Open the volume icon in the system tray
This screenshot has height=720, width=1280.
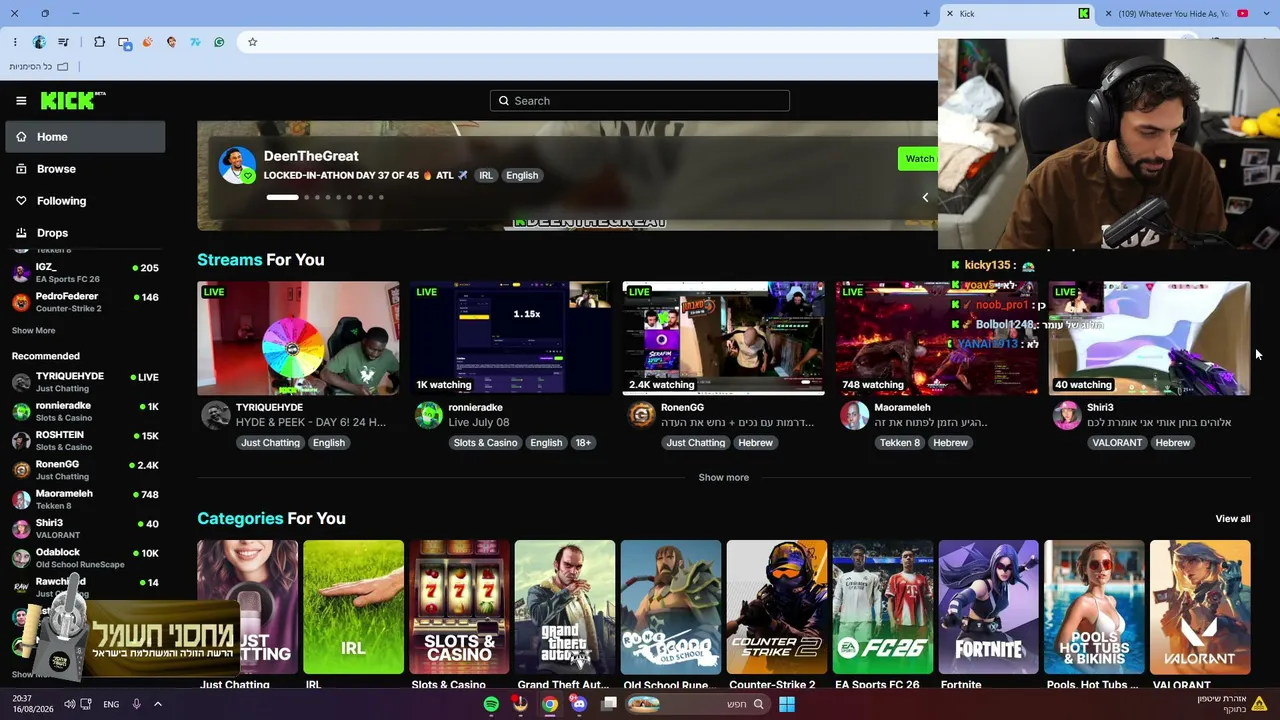coord(69,704)
